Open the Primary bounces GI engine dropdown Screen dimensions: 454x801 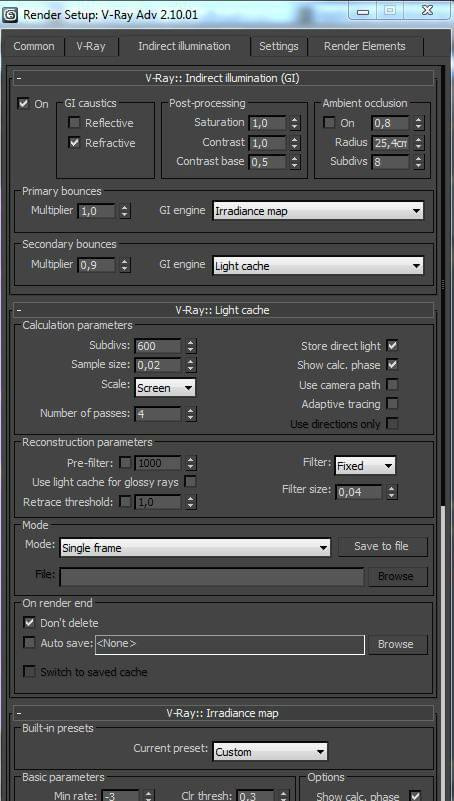318,210
